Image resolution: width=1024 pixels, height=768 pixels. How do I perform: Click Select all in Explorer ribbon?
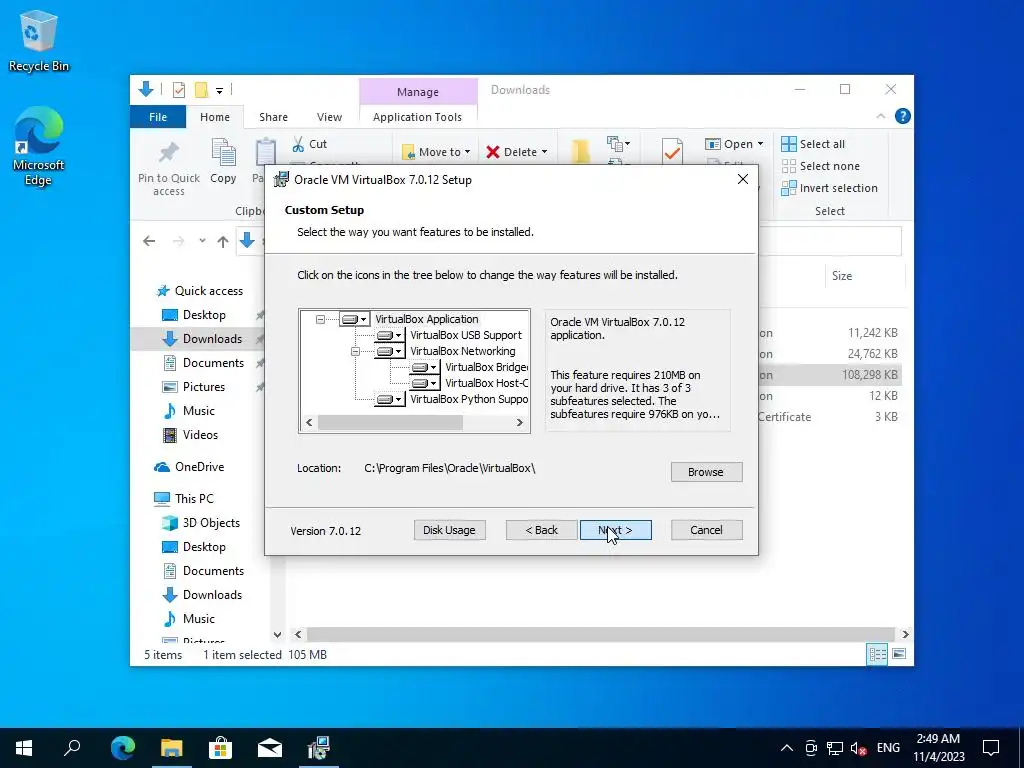pos(813,144)
